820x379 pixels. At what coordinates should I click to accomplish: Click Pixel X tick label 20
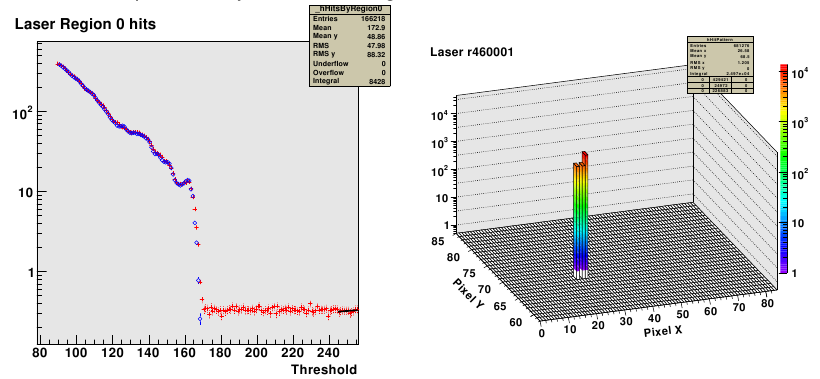pos(598,326)
